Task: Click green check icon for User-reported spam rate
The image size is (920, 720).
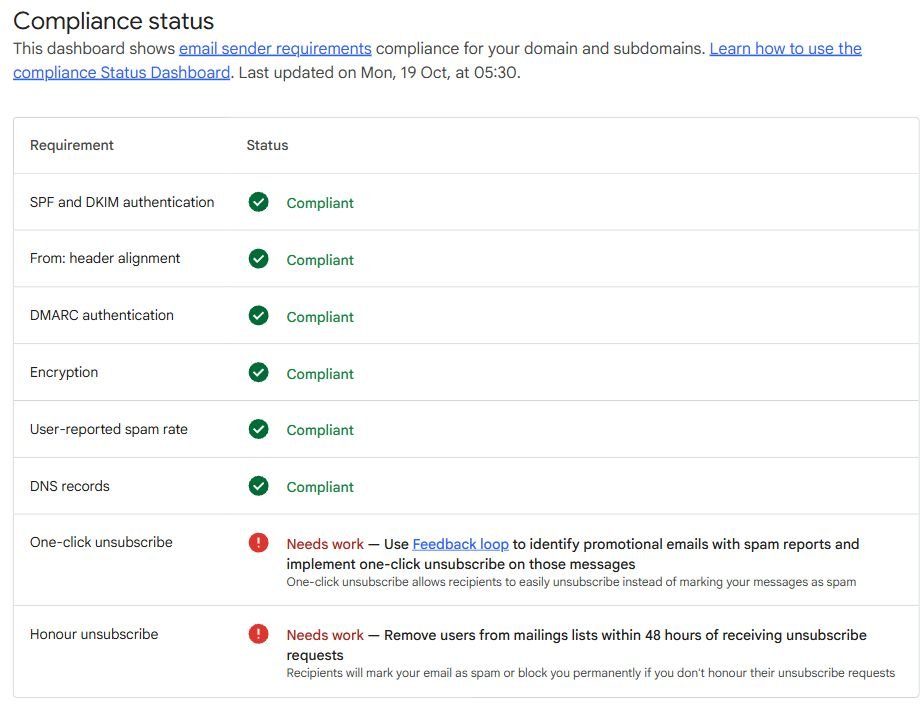Action: point(258,430)
